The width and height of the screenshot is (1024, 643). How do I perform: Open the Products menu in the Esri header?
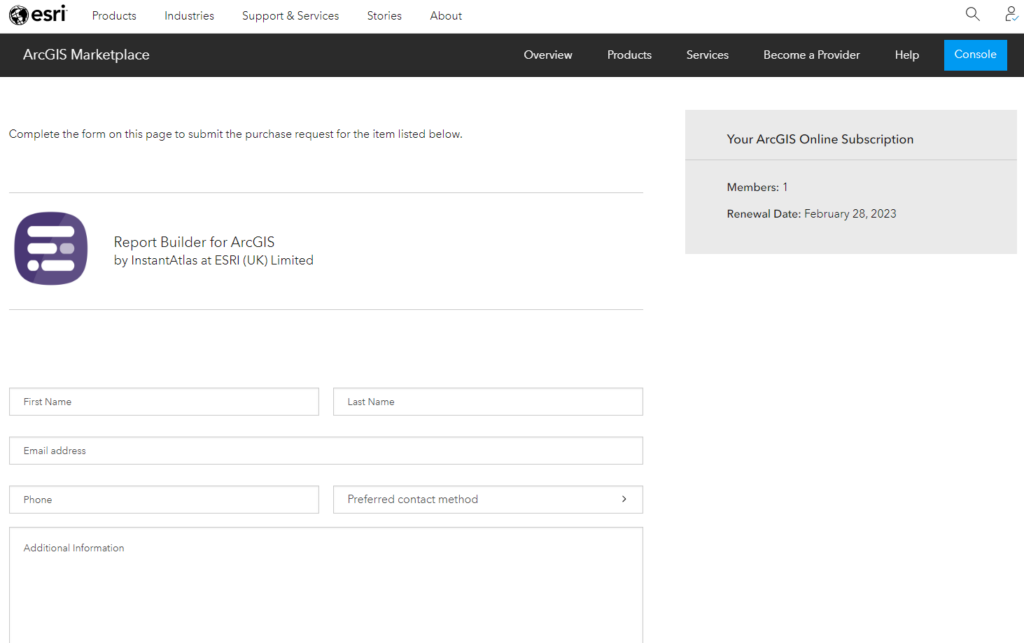coord(113,15)
